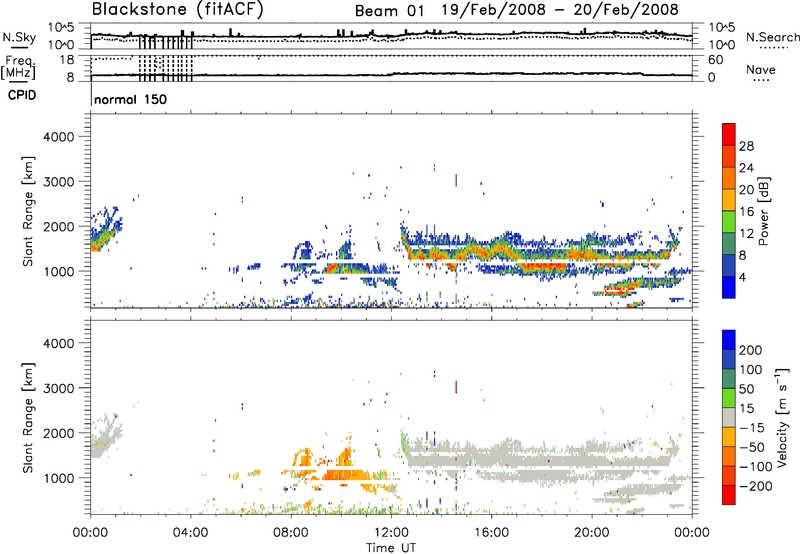
Task: Click the blue bottom segment of power colorbar
Action: [729, 287]
